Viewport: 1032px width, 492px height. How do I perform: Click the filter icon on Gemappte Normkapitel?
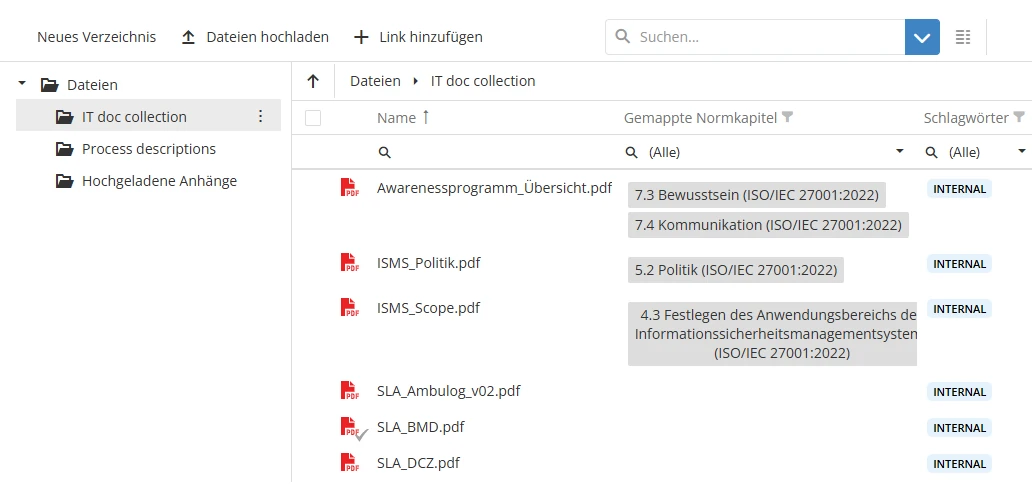(x=788, y=118)
